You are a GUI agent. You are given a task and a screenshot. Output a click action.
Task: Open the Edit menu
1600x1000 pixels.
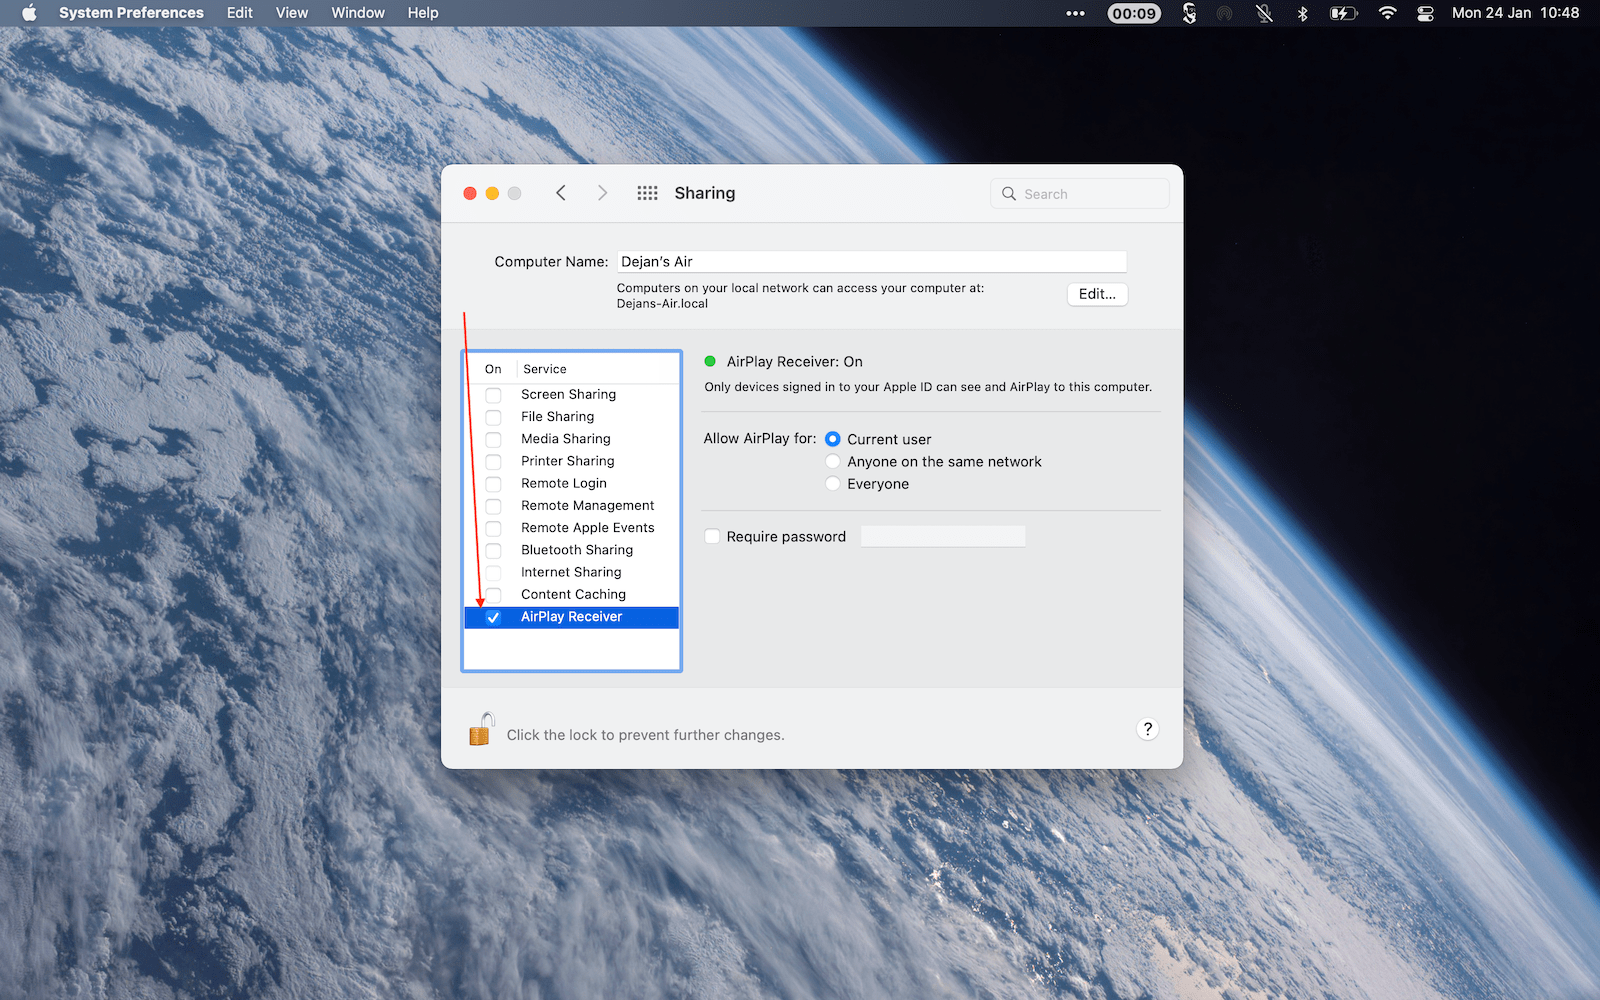(x=240, y=13)
